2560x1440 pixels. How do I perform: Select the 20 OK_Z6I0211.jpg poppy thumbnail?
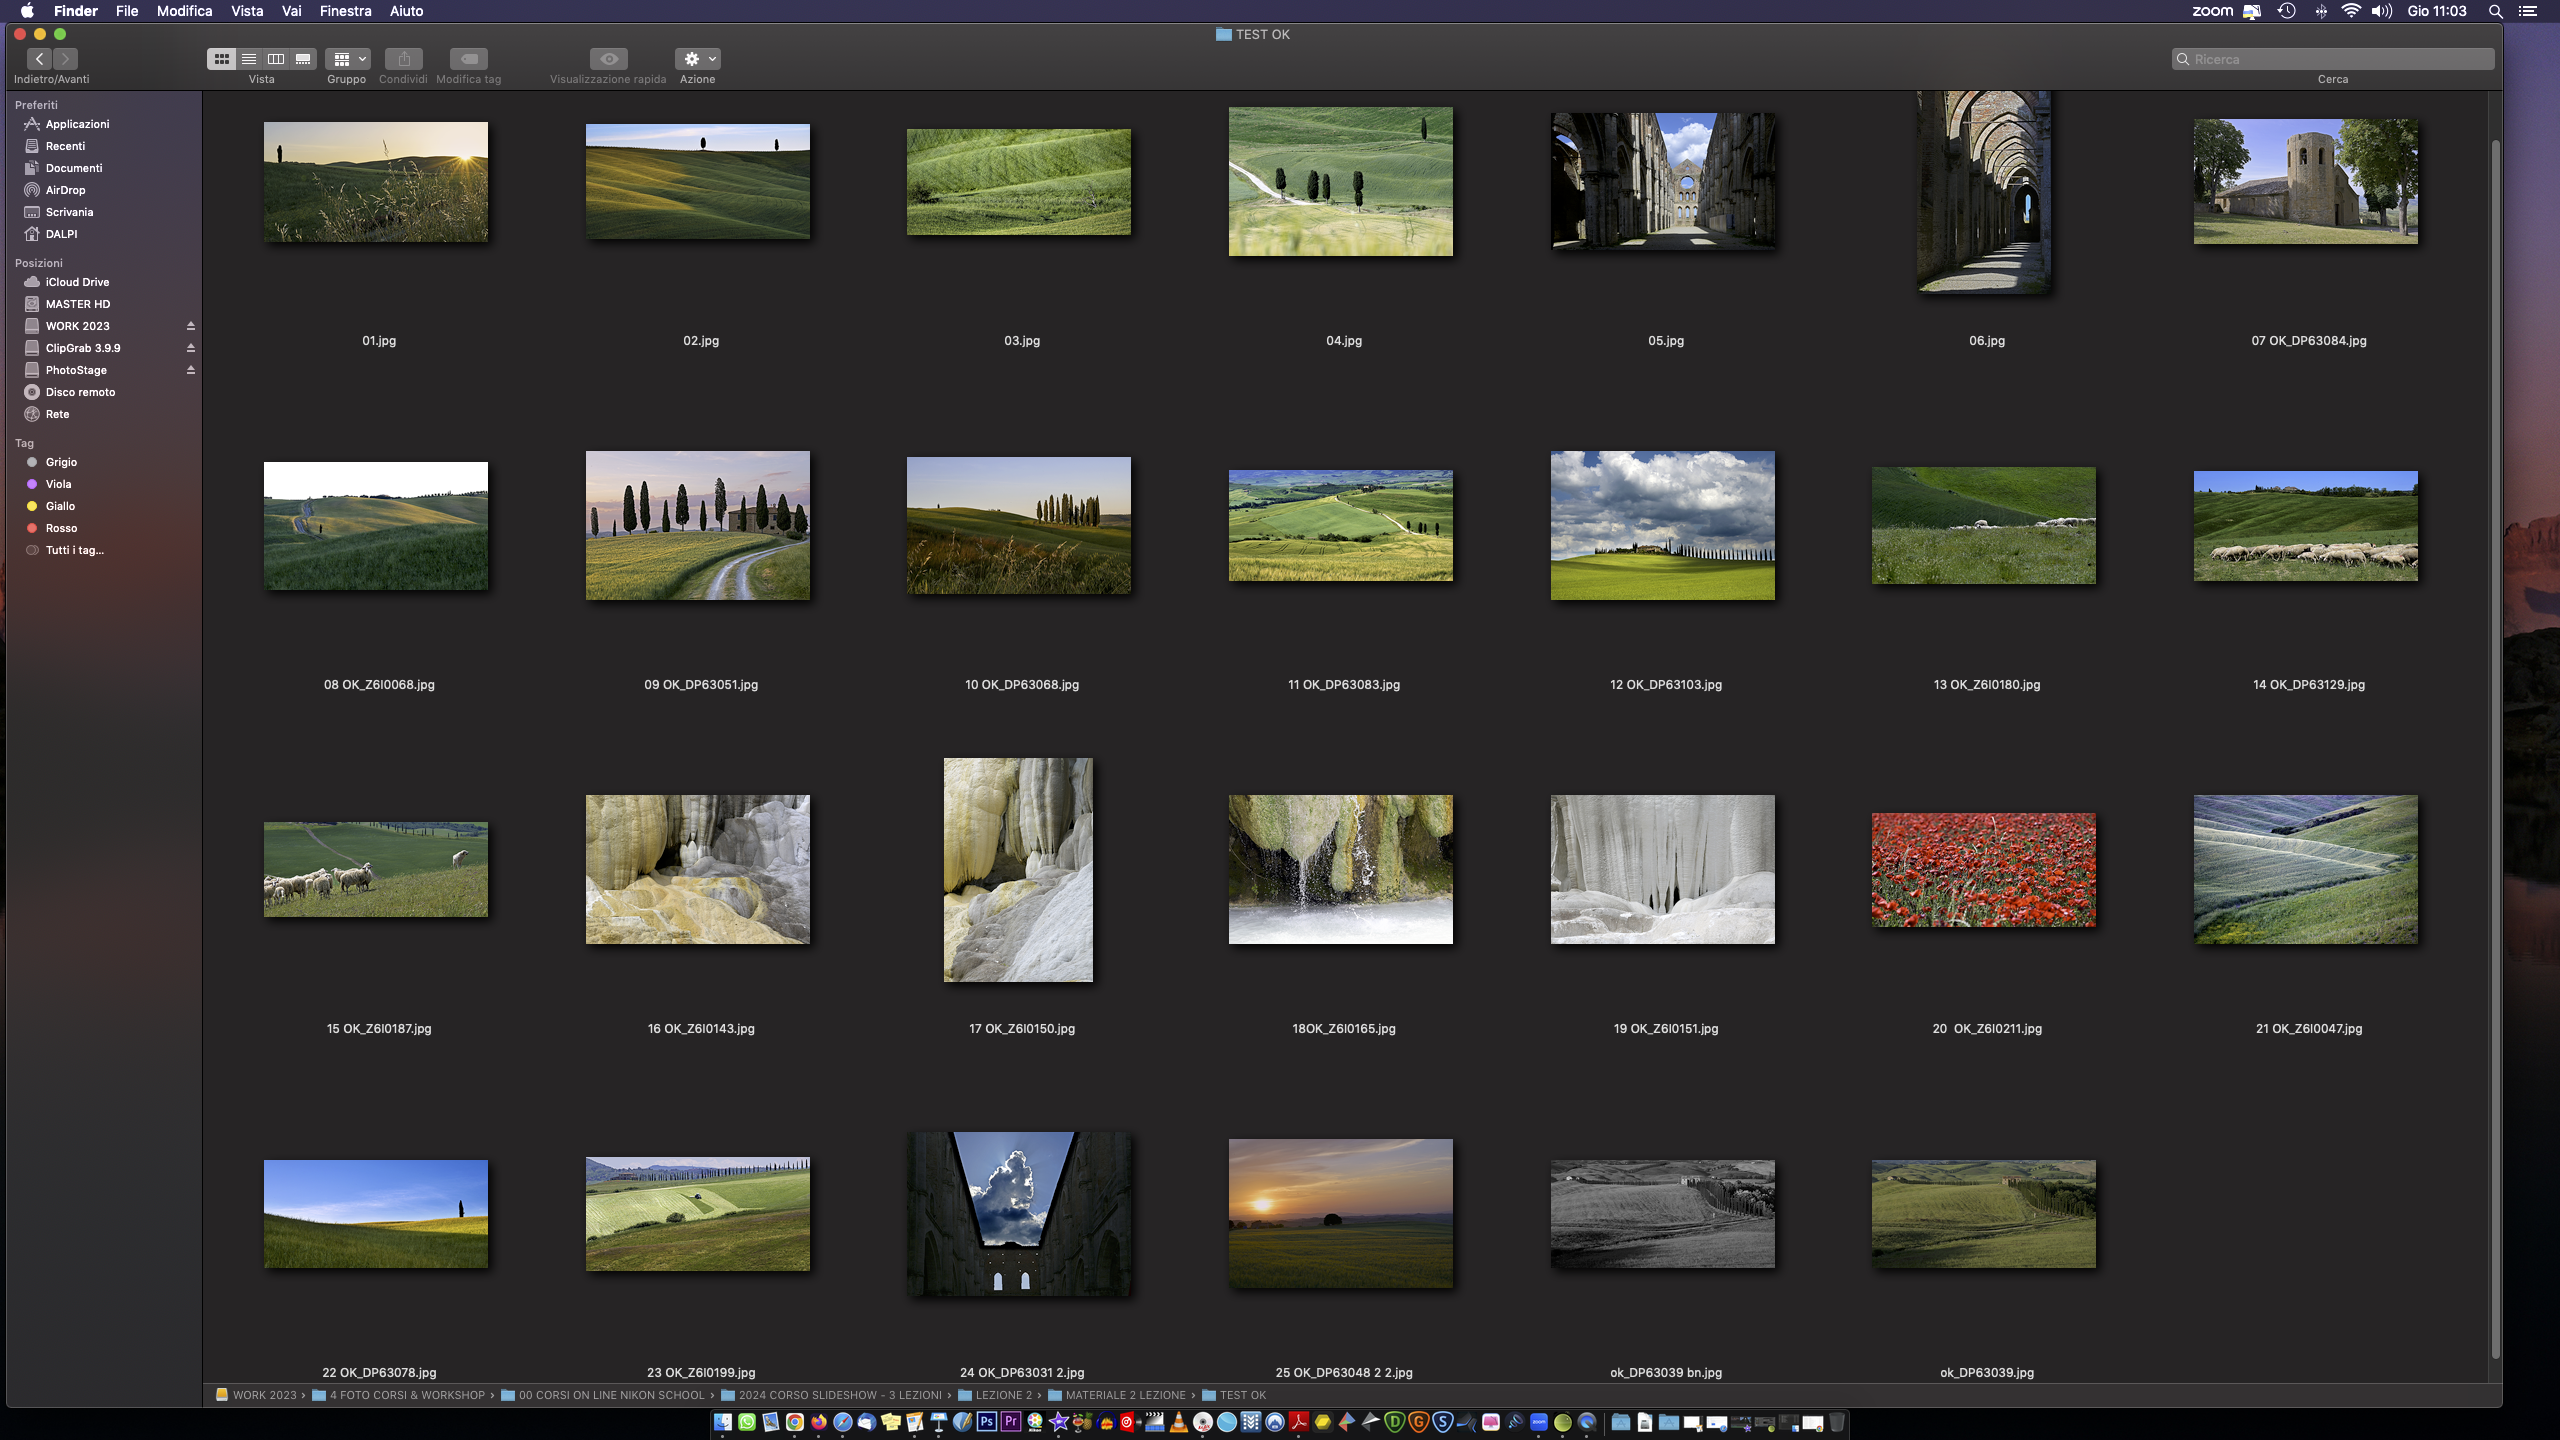click(x=1983, y=869)
